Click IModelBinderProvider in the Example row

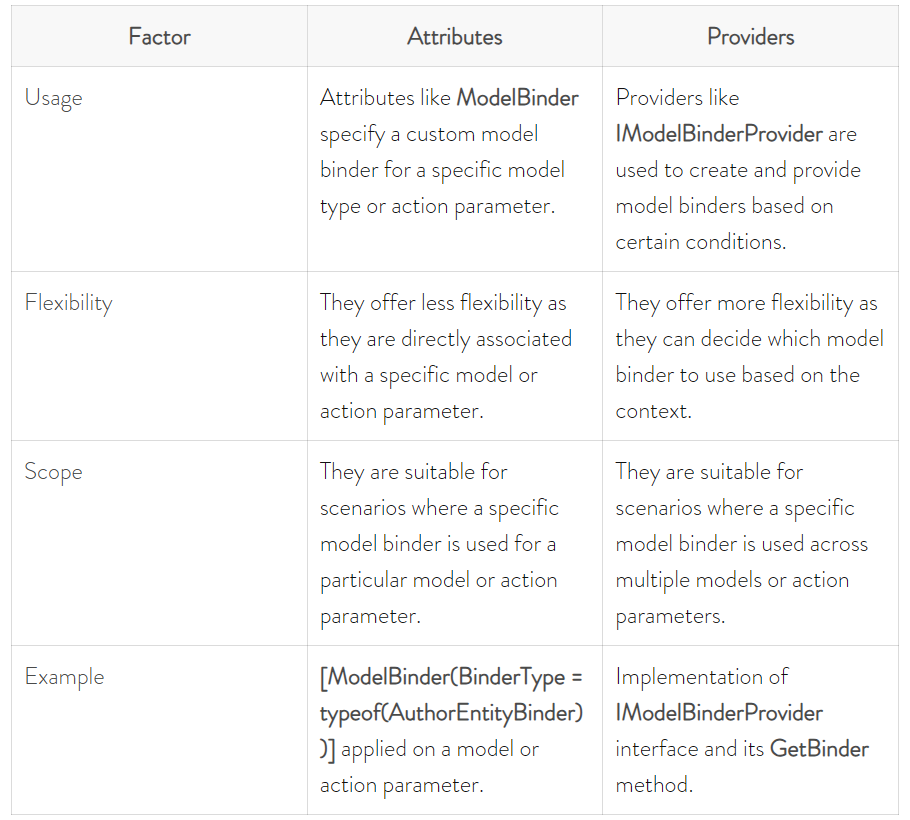click(719, 713)
